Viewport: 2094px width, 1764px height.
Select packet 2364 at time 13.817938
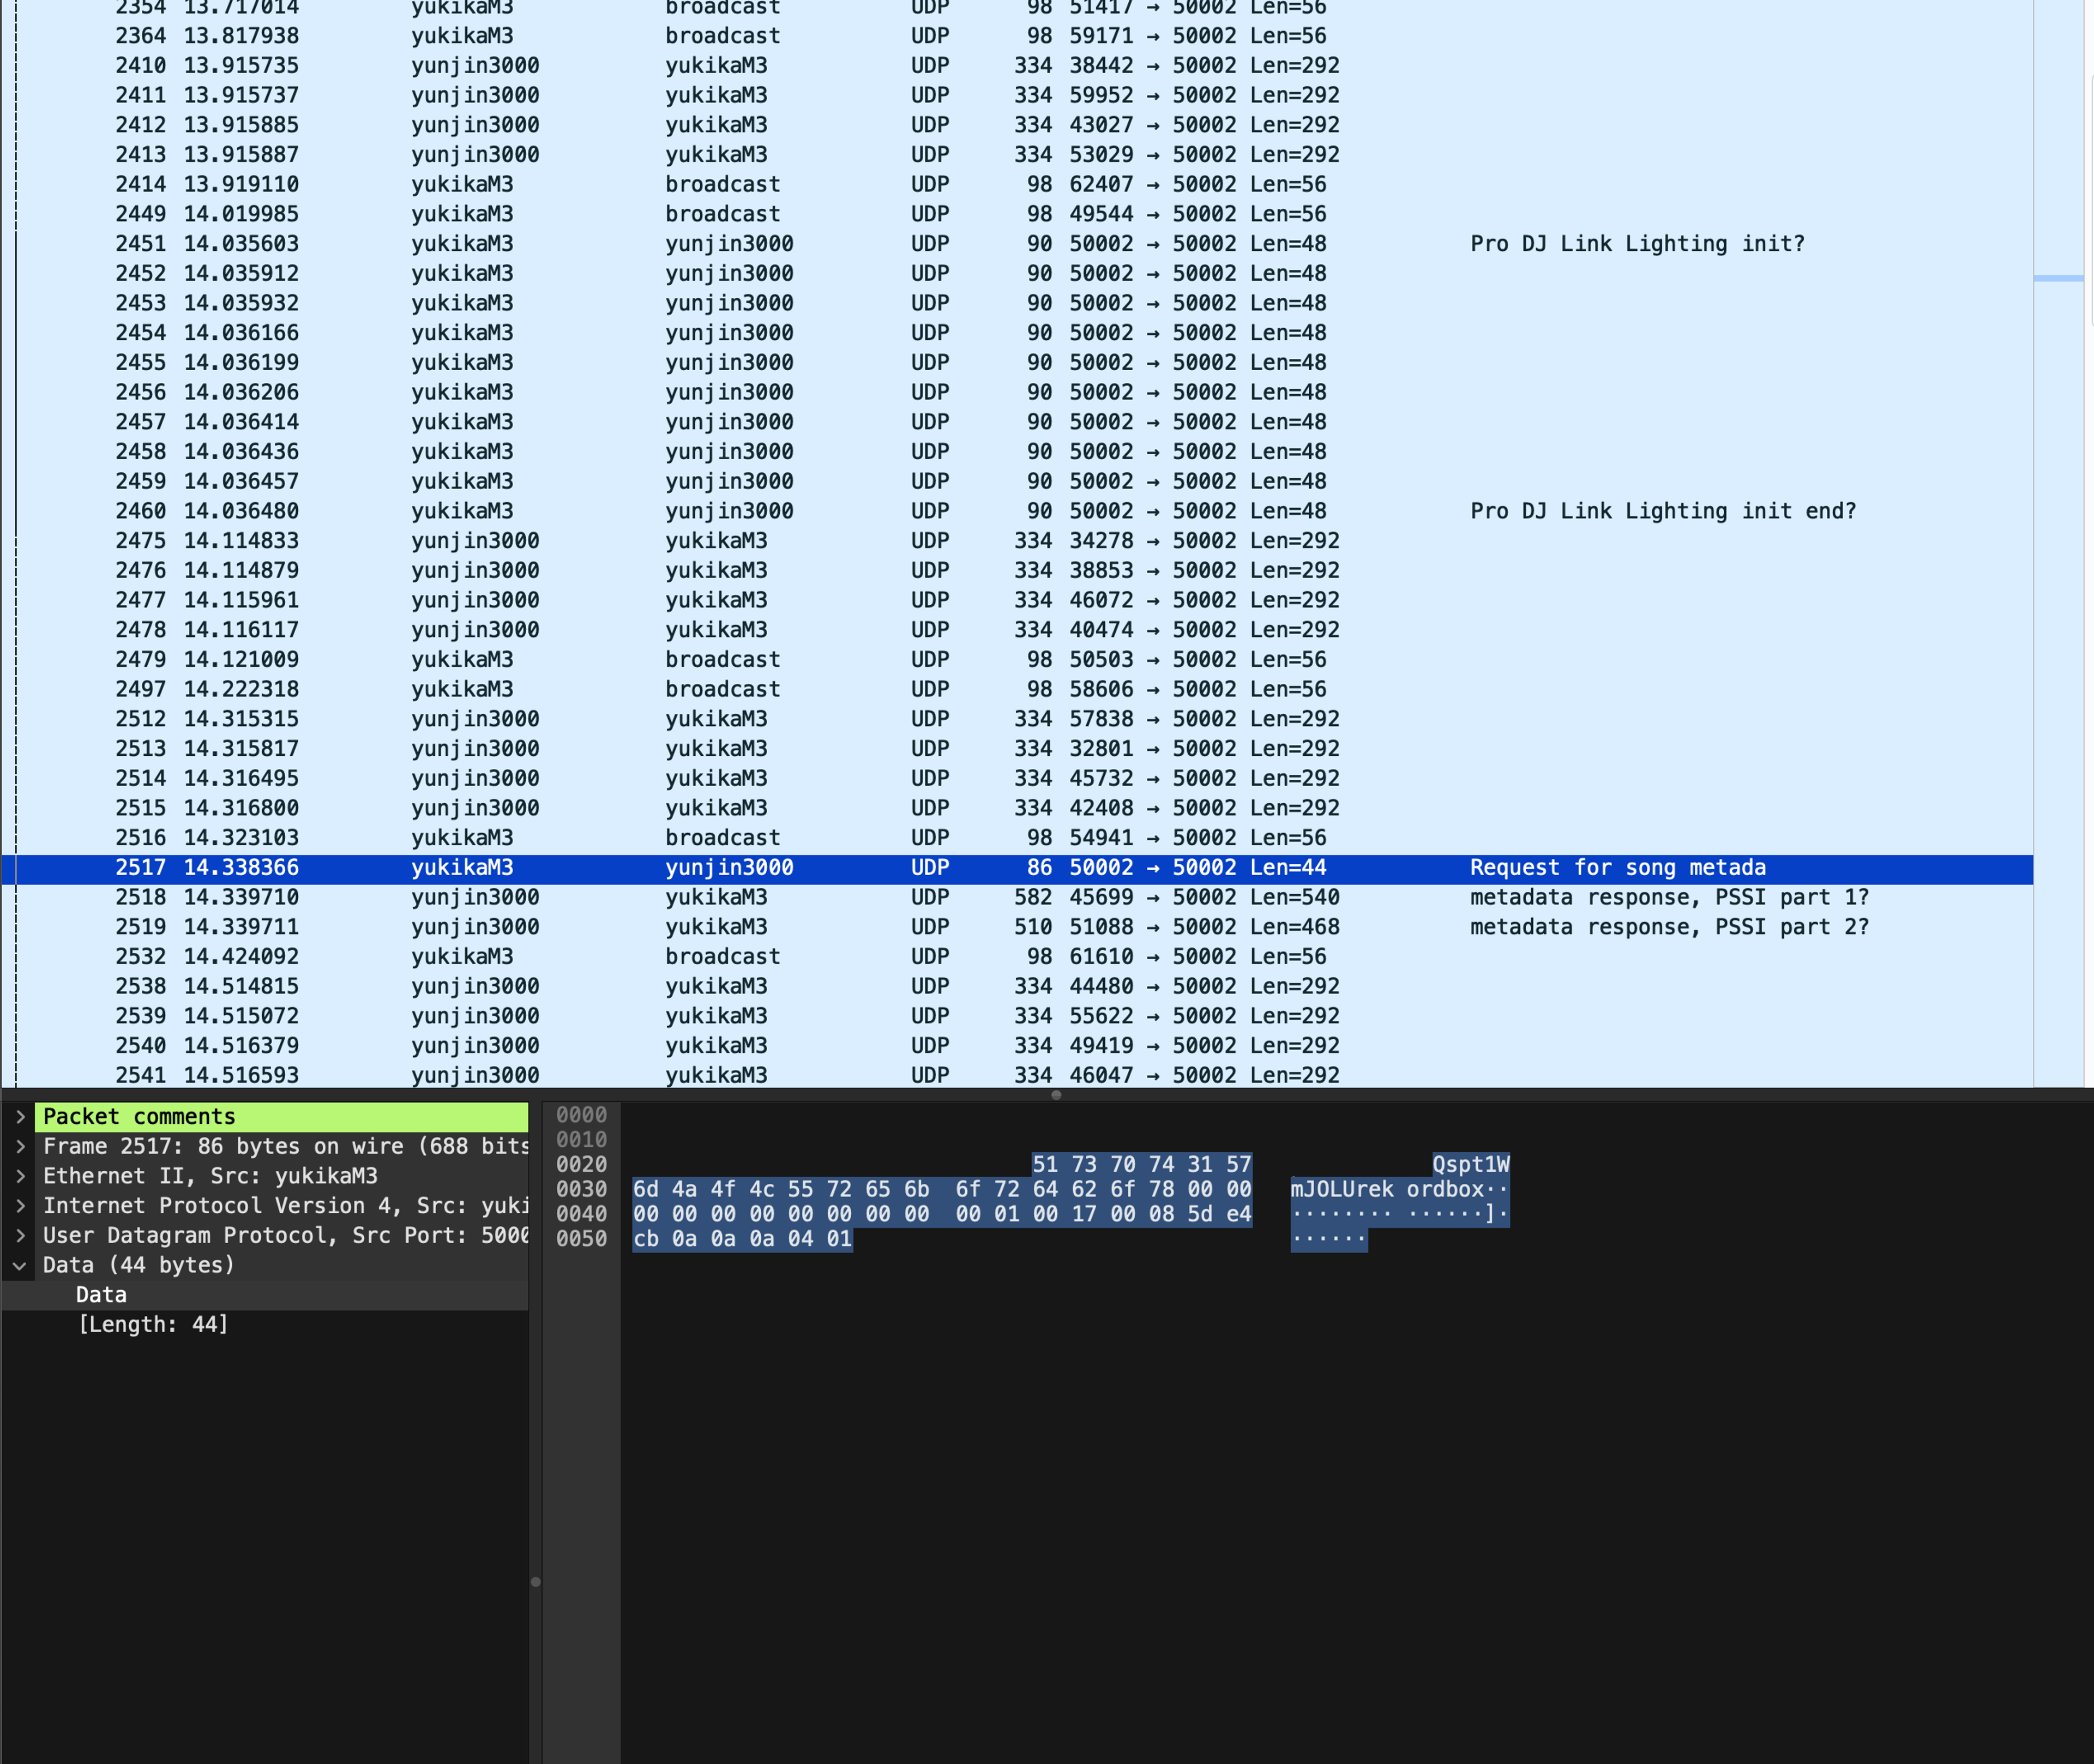[1017, 36]
